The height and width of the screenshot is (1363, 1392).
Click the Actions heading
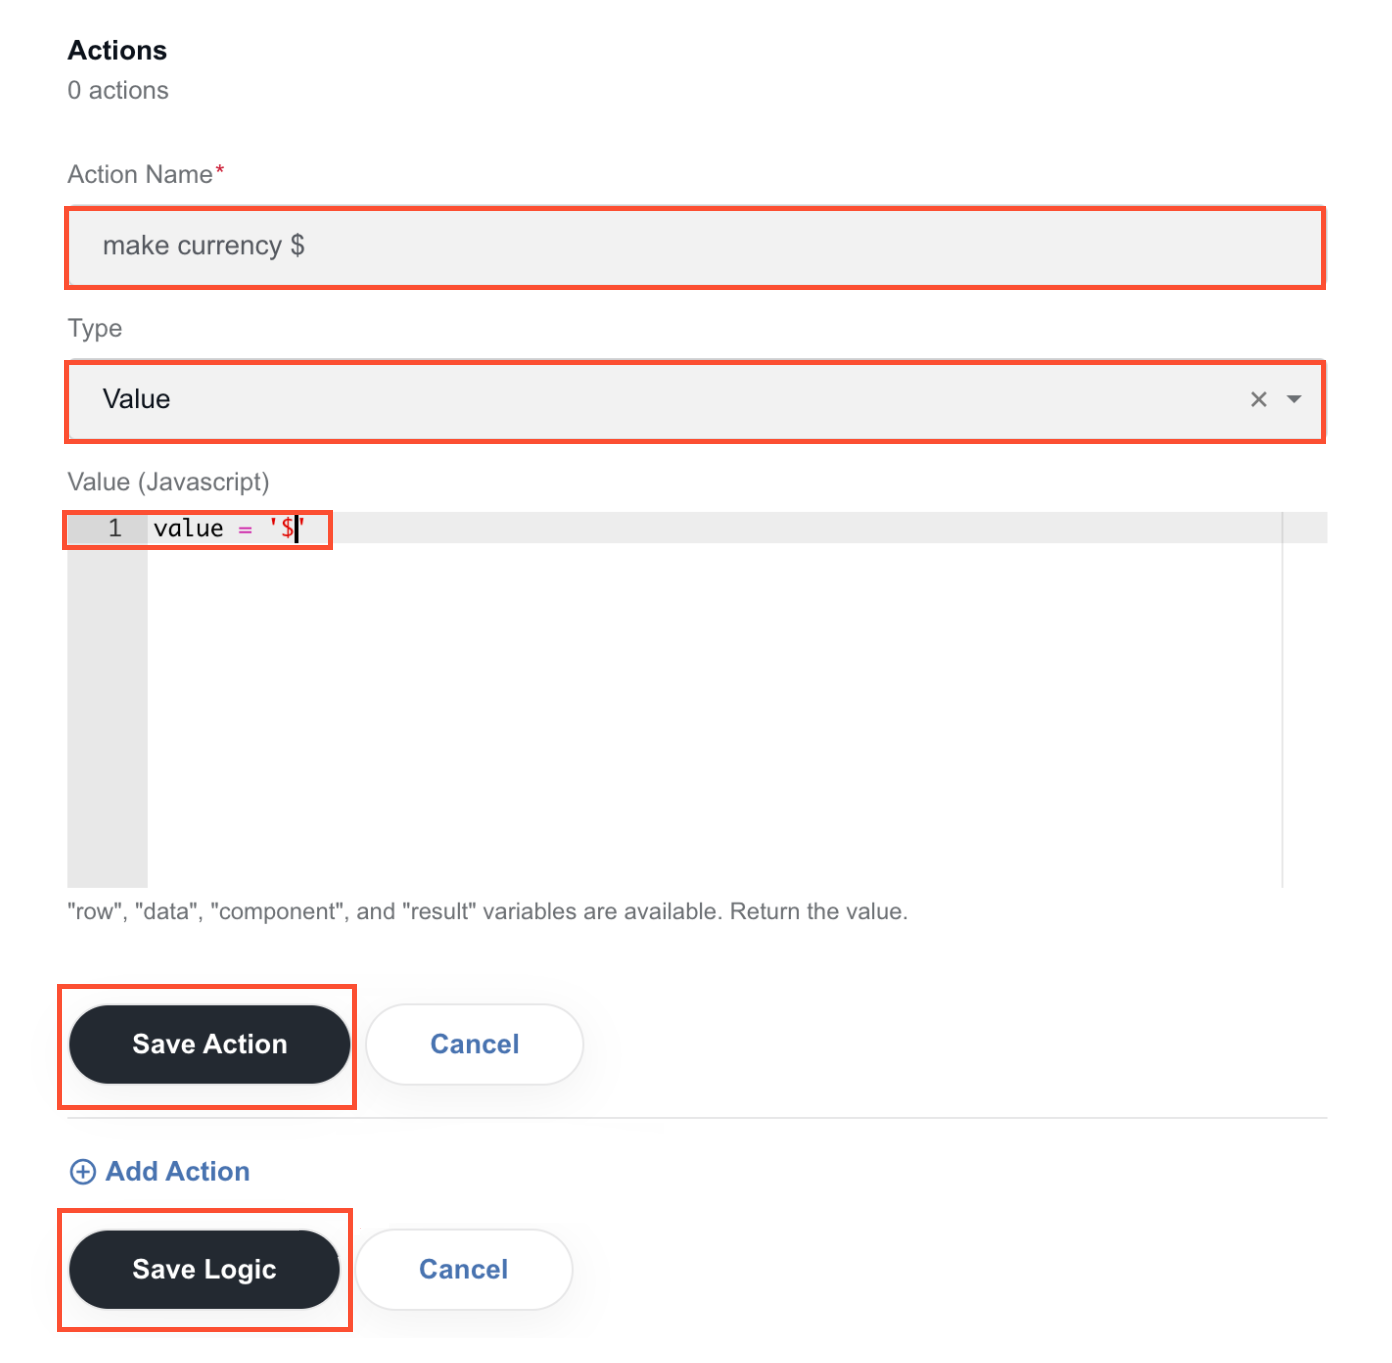tap(117, 50)
